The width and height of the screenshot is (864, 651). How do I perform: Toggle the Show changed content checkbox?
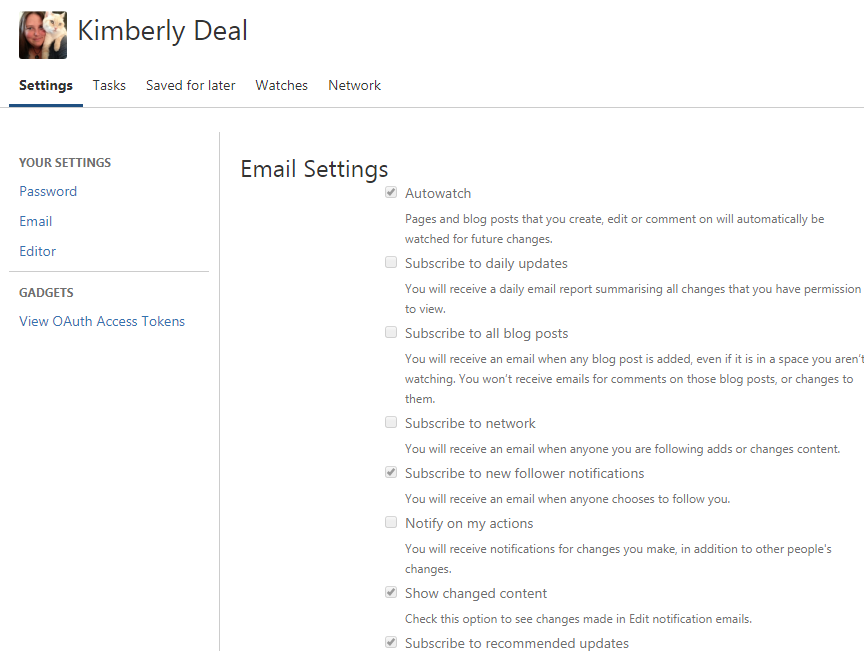point(391,592)
